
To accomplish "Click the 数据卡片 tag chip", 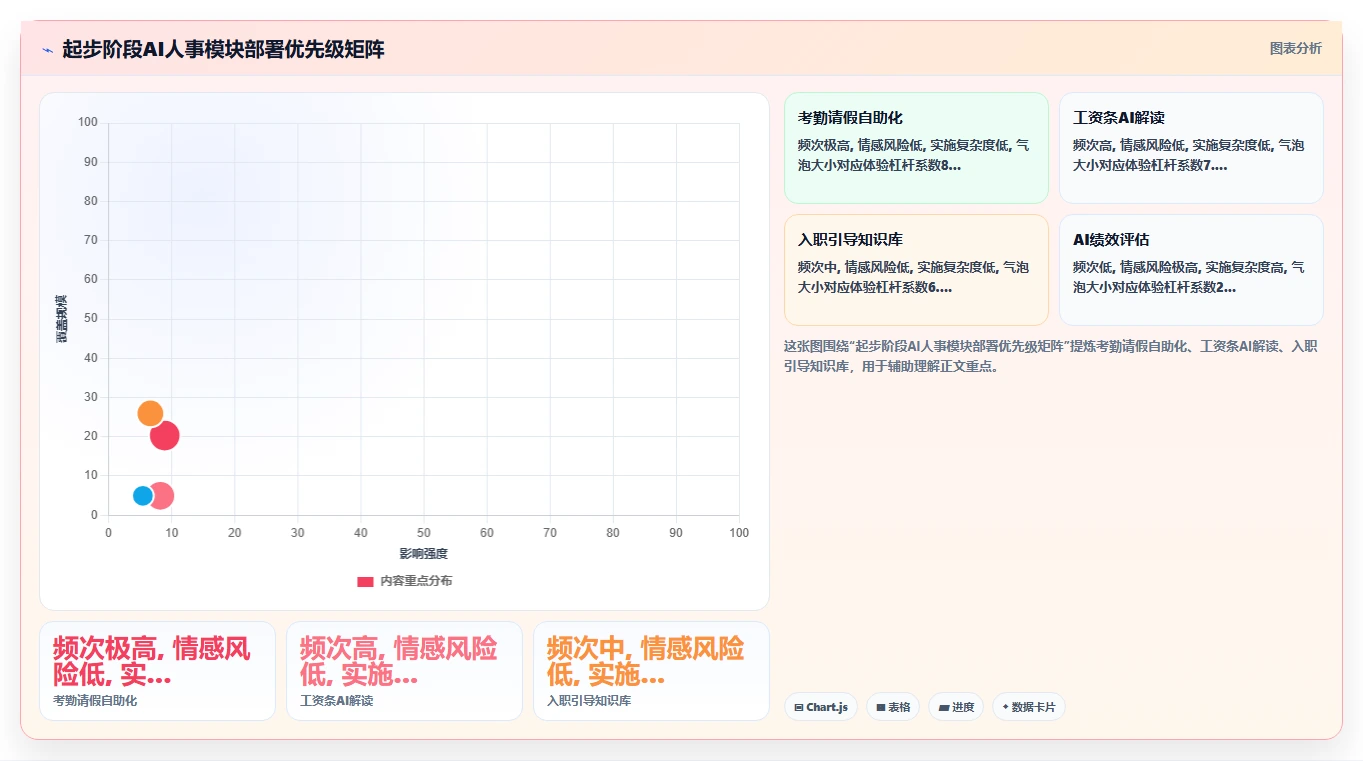I will pyautogui.click(x=1029, y=707).
